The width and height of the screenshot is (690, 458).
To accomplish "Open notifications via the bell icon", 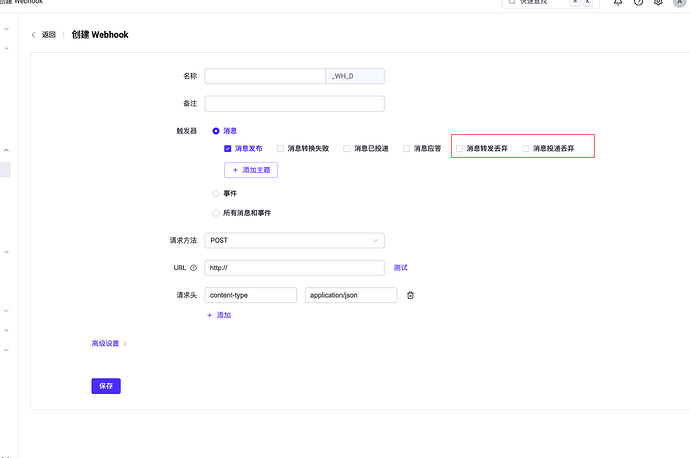I will point(618,2).
